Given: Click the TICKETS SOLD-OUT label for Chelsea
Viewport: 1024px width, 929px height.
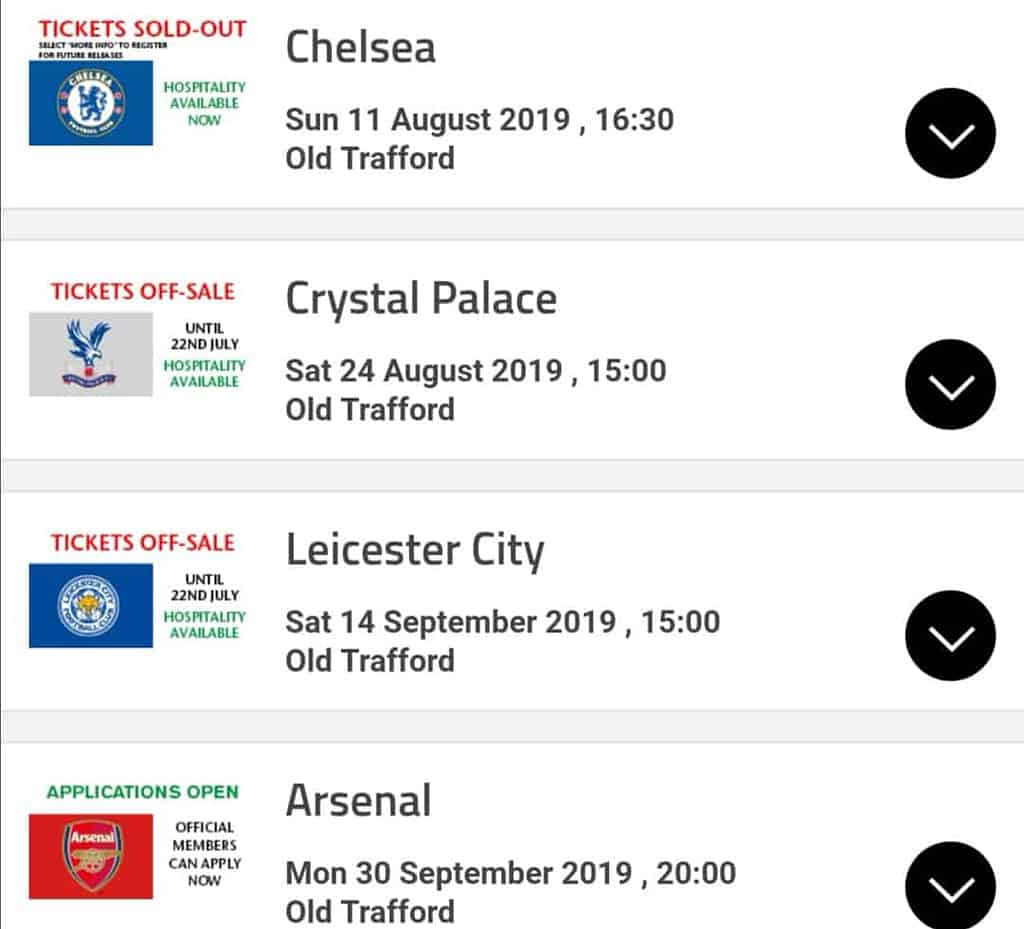Looking at the screenshot, I should click(142, 29).
